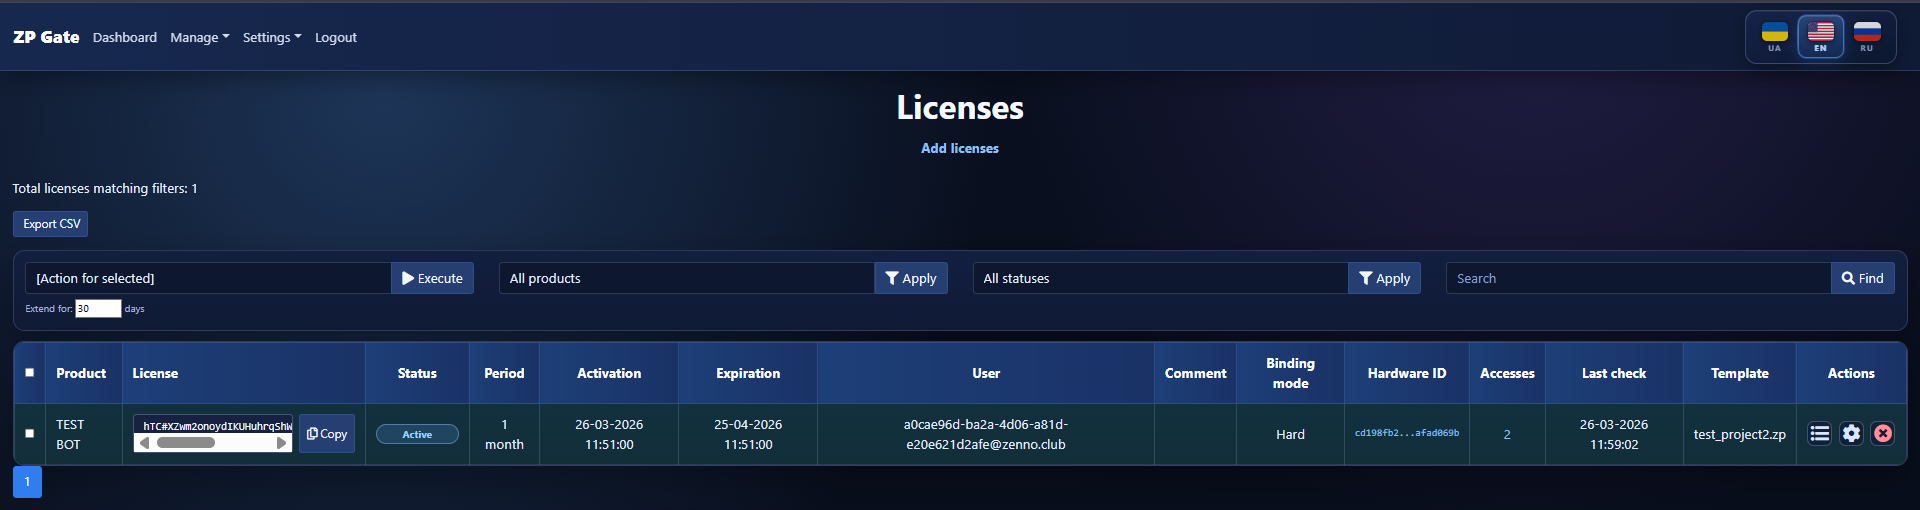Click Last check column header
The height and width of the screenshot is (510, 1920).
pyautogui.click(x=1614, y=373)
